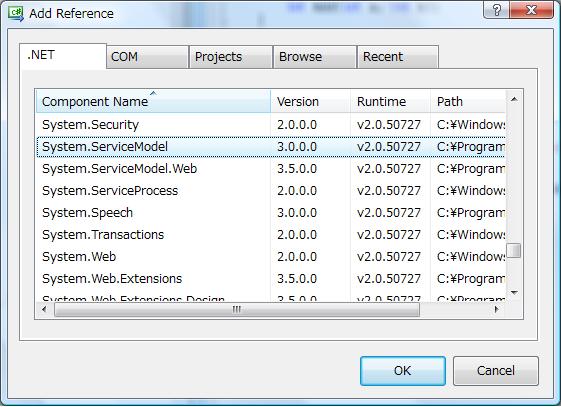The width and height of the screenshot is (561, 407).
Task: Click the horizontal scrollbar right arrow
Action: point(497,309)
